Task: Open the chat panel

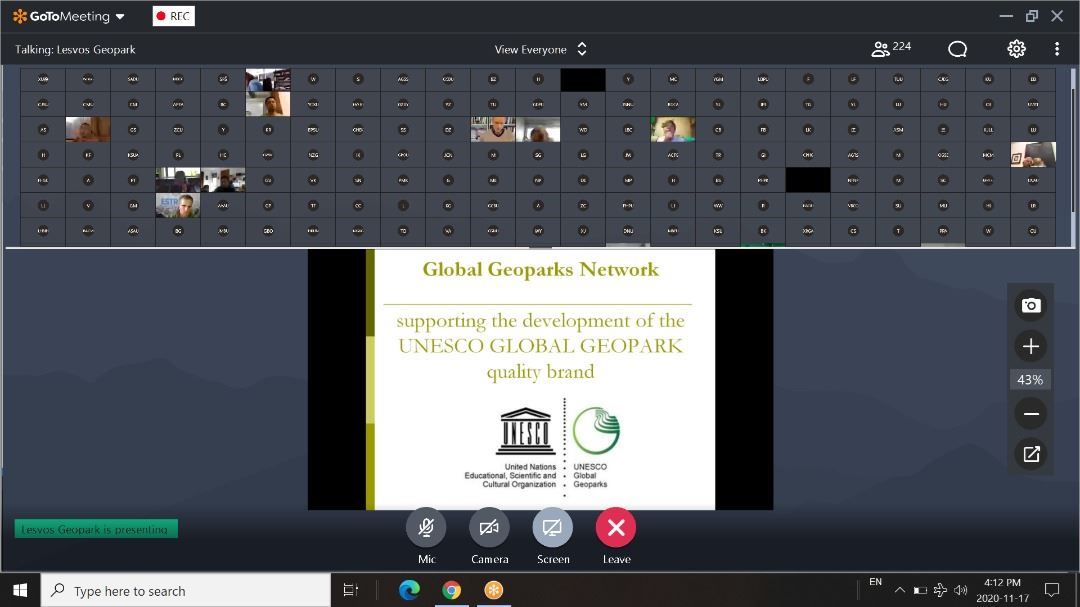Action: 957,49
